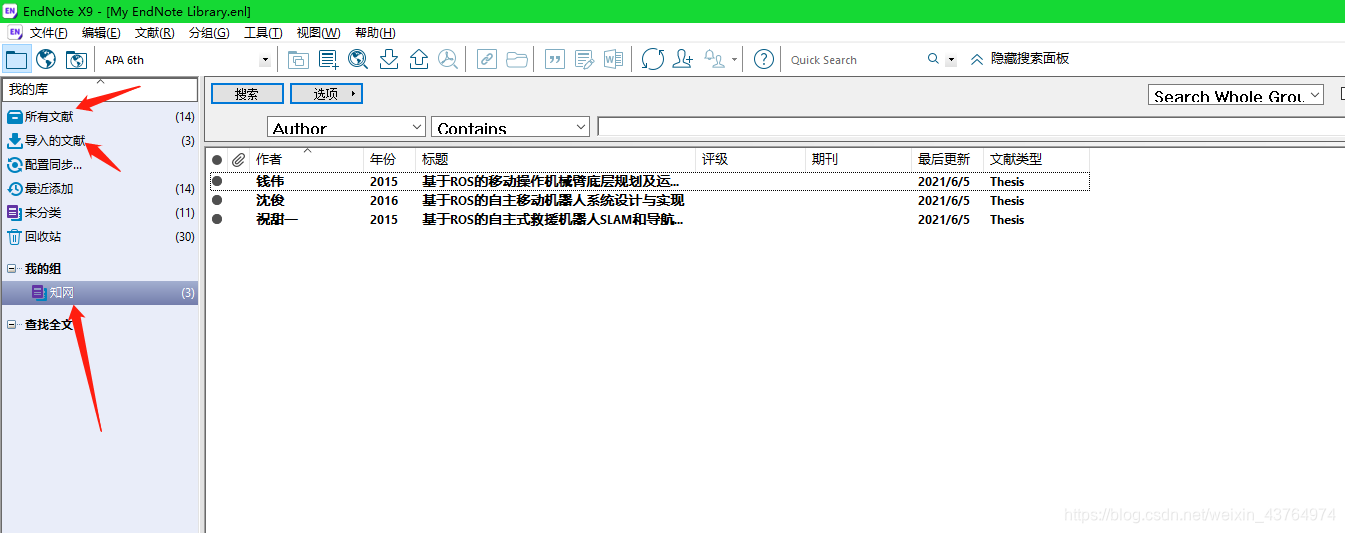Sort by attachment paperclip column header
Image resolution: width=1345 pixels, height=533 pixels.
pos(238,159)
